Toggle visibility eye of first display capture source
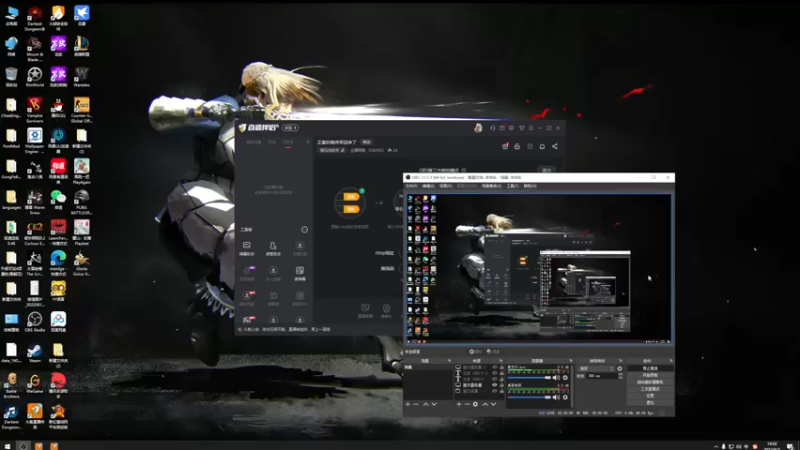The image size is (800, 450). (x=494, y=367)
